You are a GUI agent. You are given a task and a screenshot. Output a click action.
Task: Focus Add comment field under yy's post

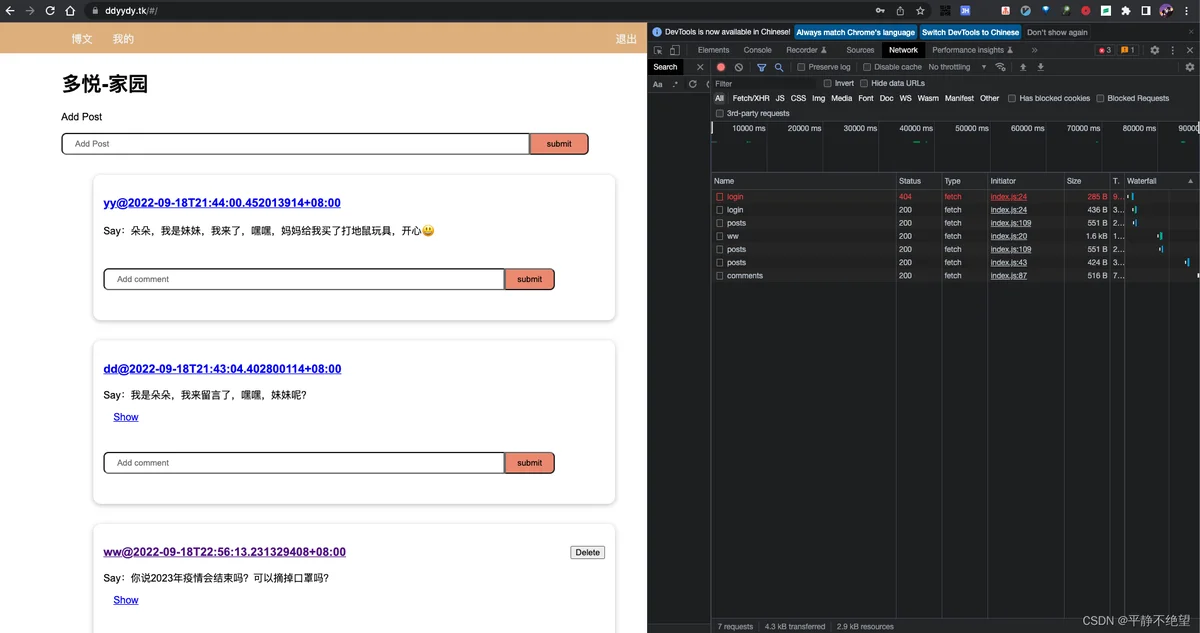click(304, 279)
